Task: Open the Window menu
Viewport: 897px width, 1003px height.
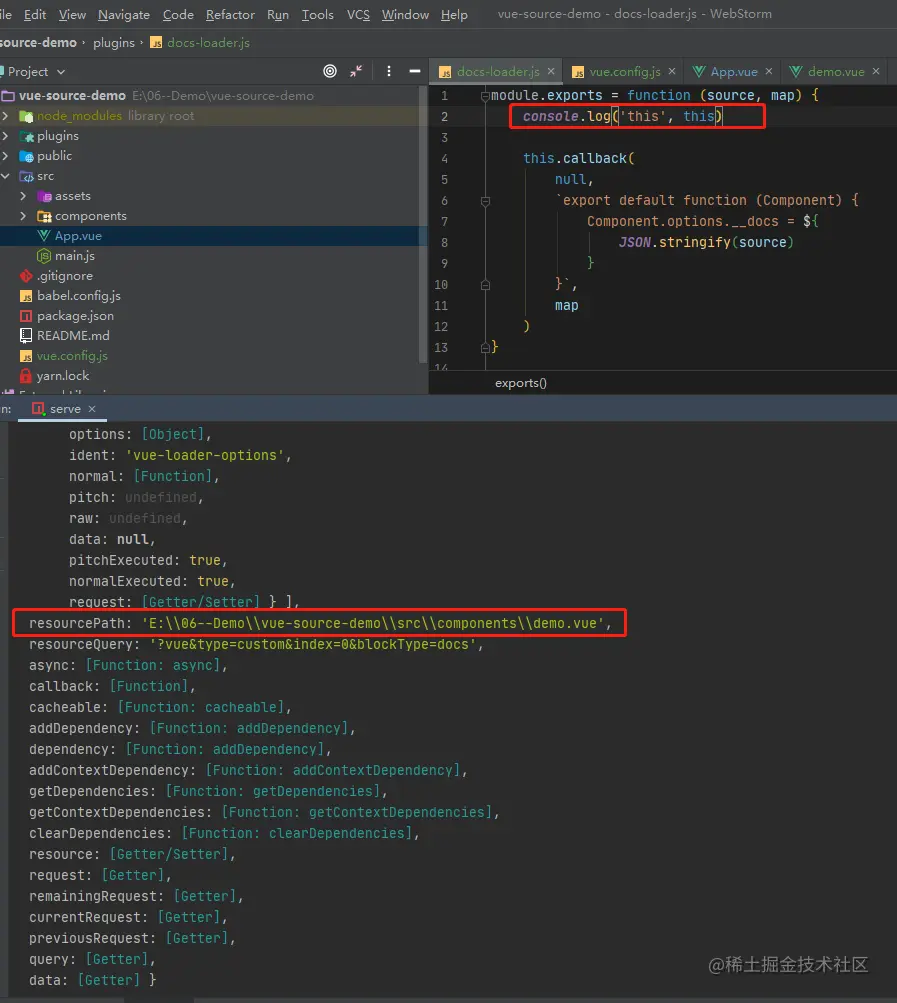Action: (x=405, y=14)
